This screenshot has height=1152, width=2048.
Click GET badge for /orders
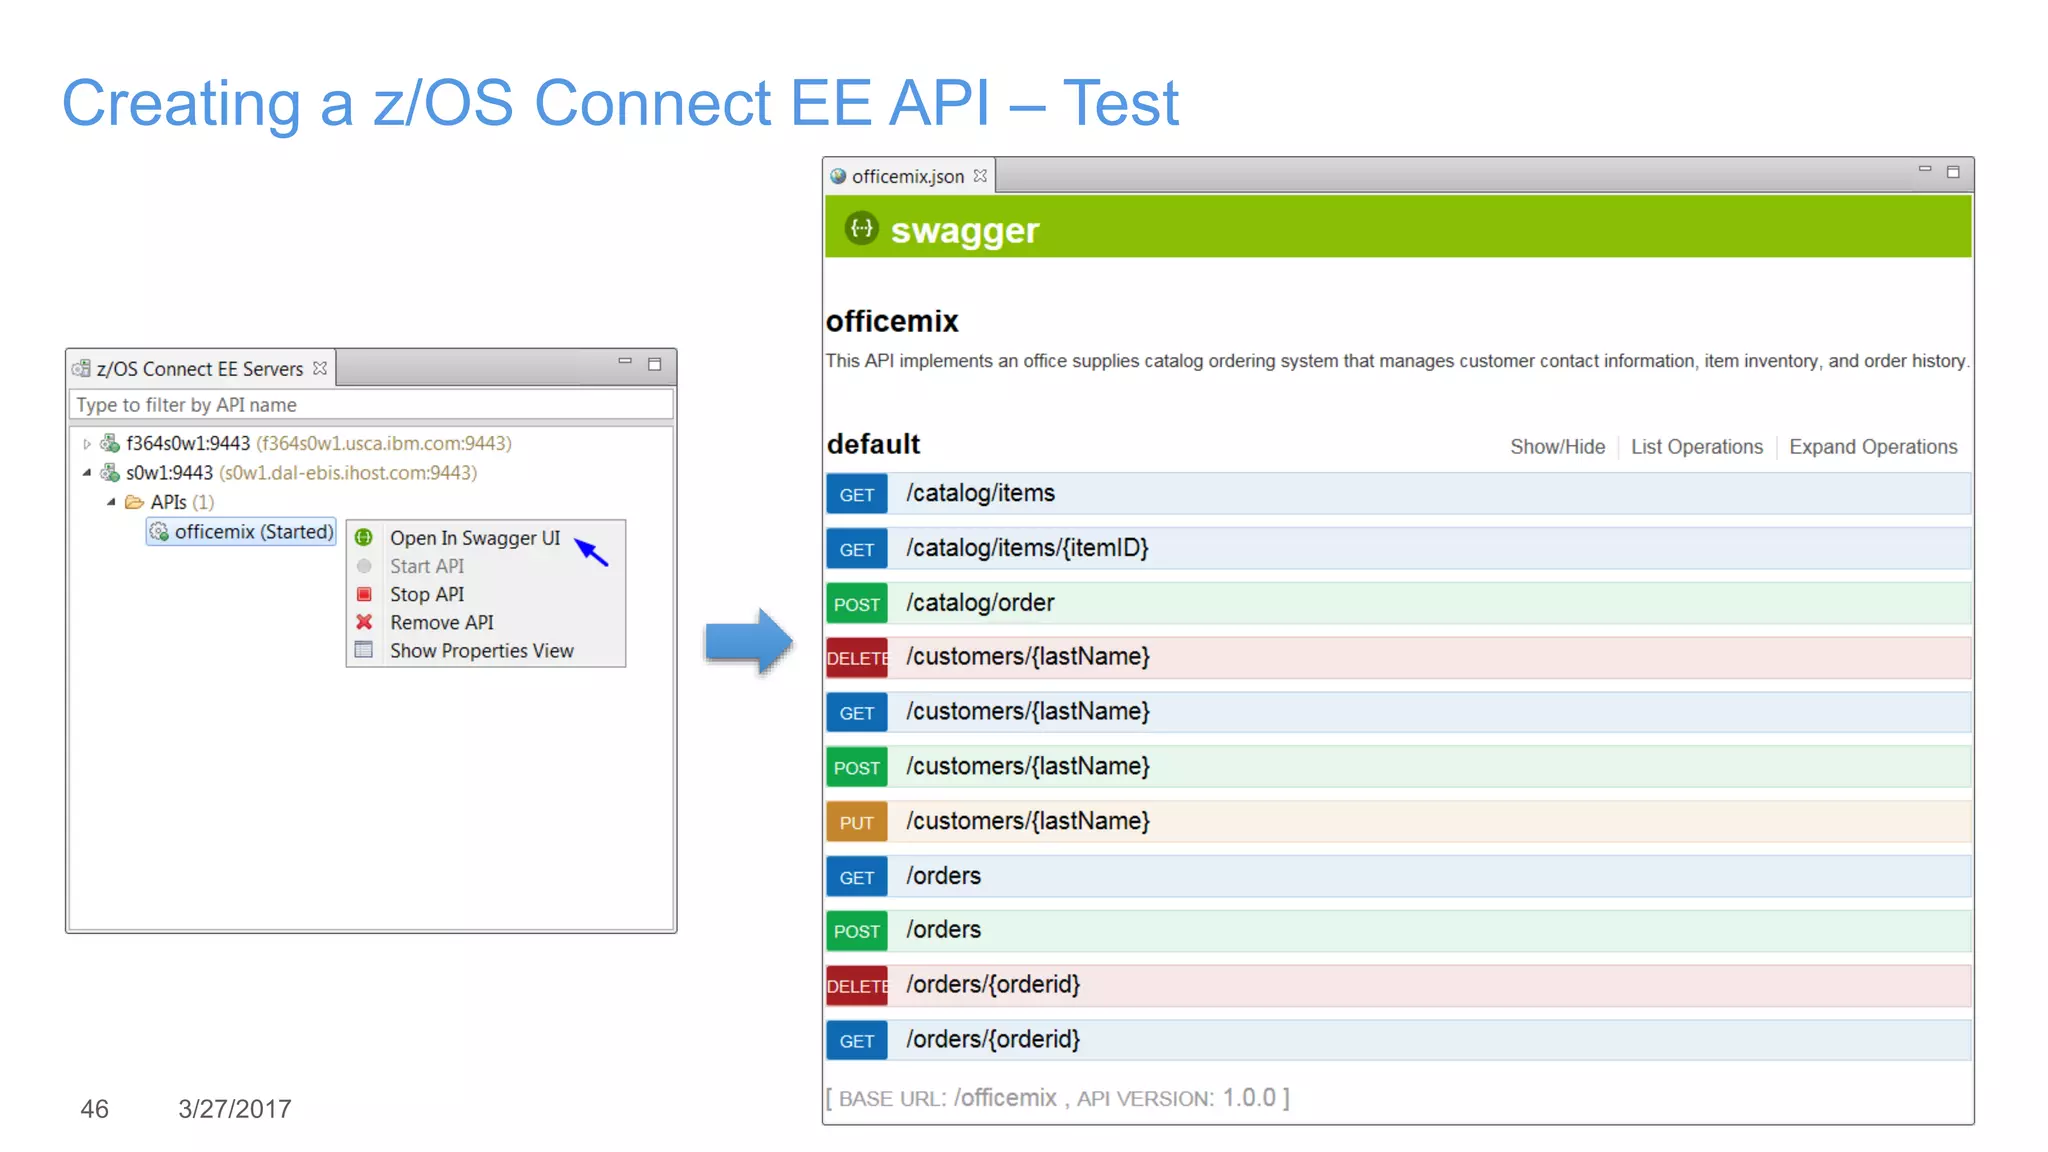point(857,877)
